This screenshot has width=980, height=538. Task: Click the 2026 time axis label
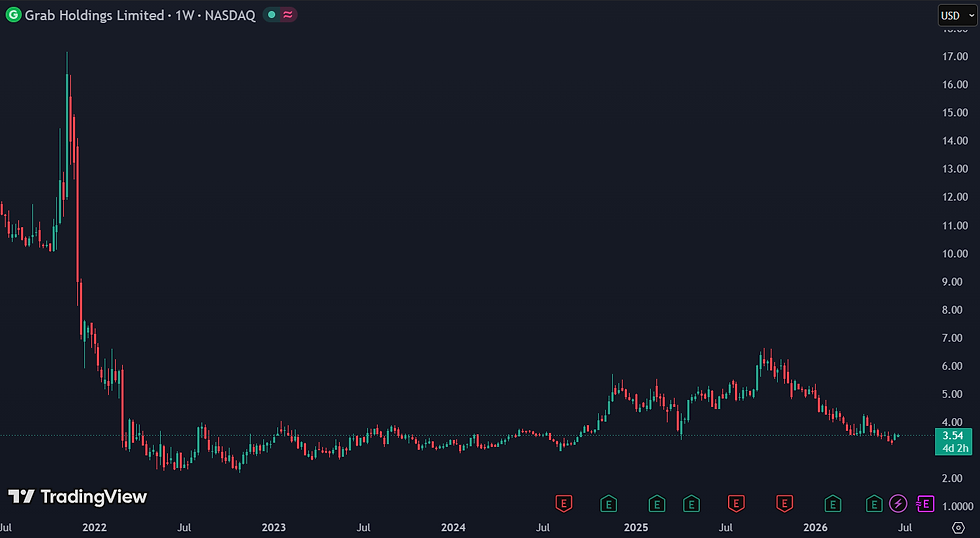[815, 528]
